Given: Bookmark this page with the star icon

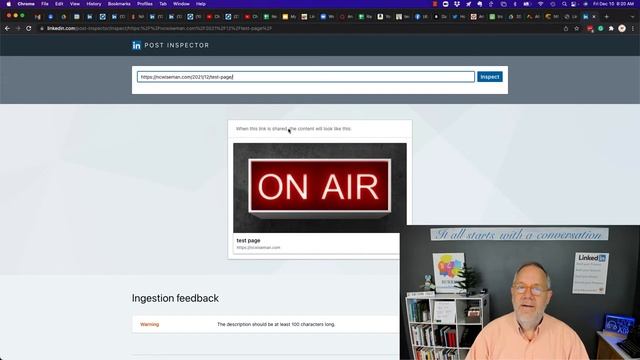Looking at the screenshot, I should (x=576, y=29).
